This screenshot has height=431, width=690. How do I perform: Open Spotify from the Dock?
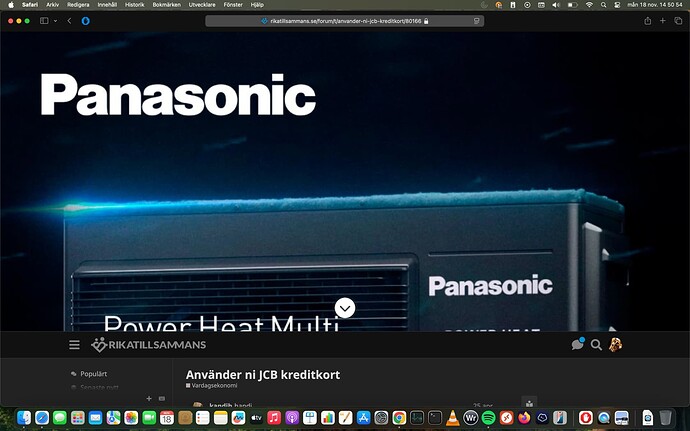point(488,417)
